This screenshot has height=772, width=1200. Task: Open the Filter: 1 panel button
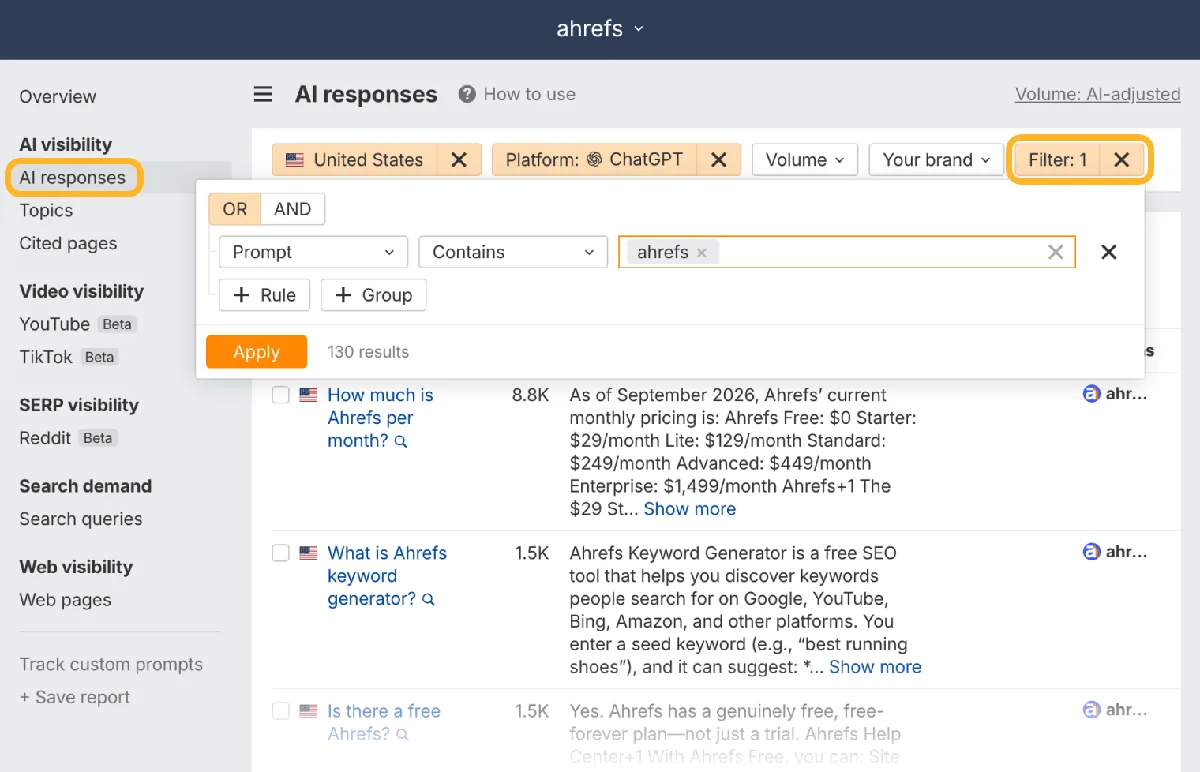pyautogui.click(x=1058, y=160)
